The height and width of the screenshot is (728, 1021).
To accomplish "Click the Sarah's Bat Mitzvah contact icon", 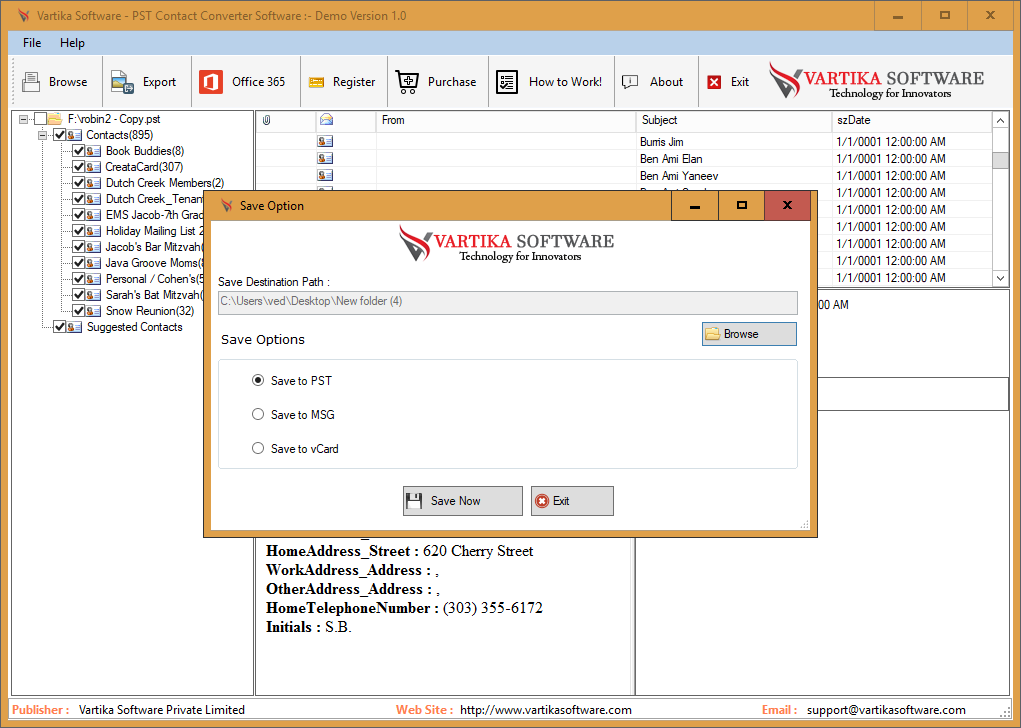I will coord(94,295).
